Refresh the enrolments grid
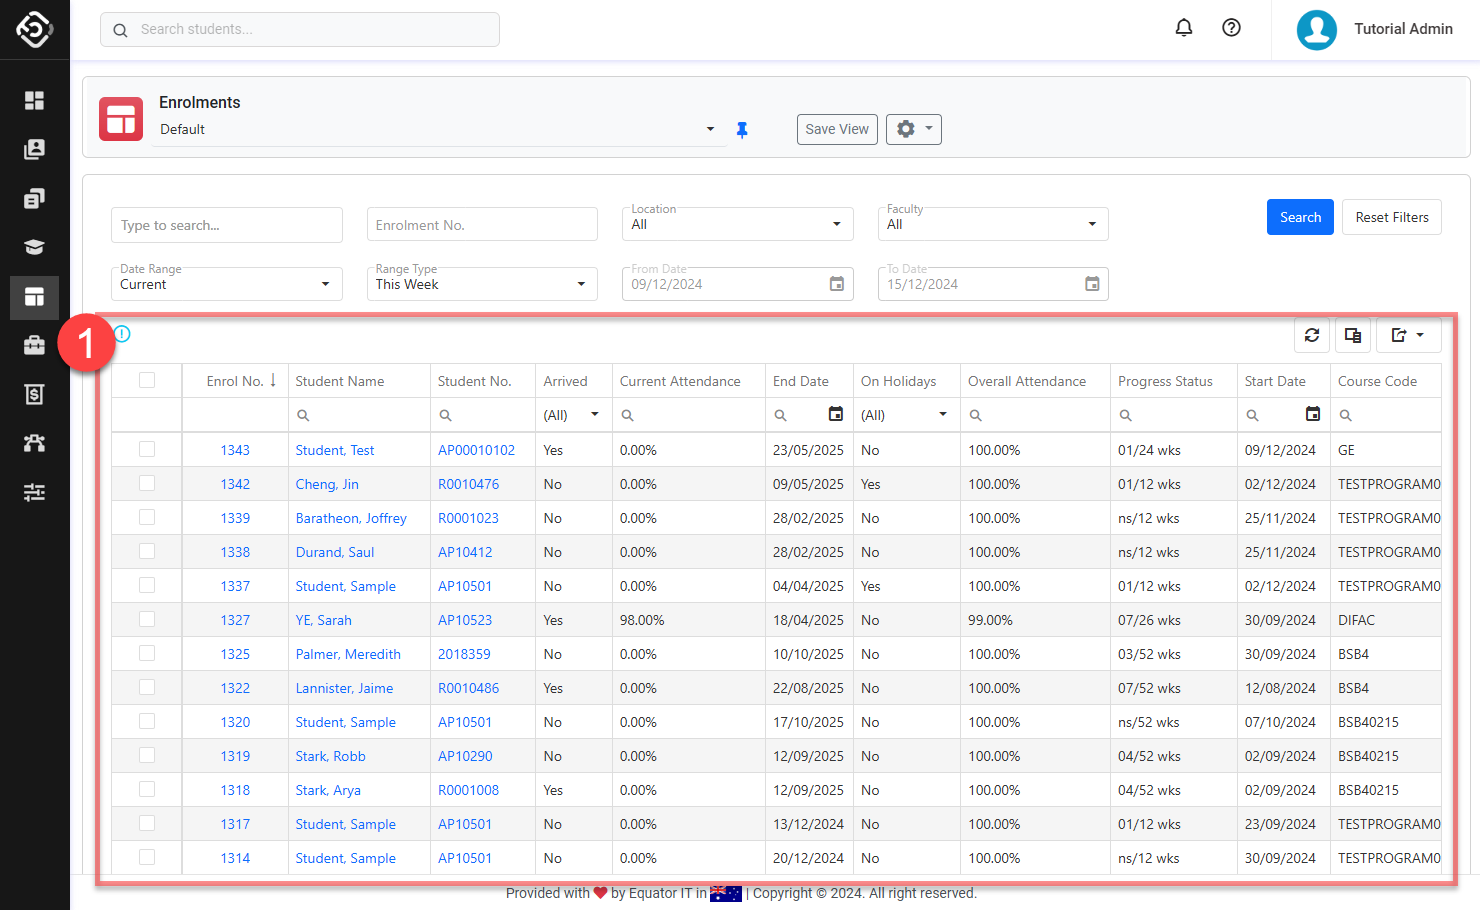Viewport: 1480px width, 910px height. (1311, 336)
